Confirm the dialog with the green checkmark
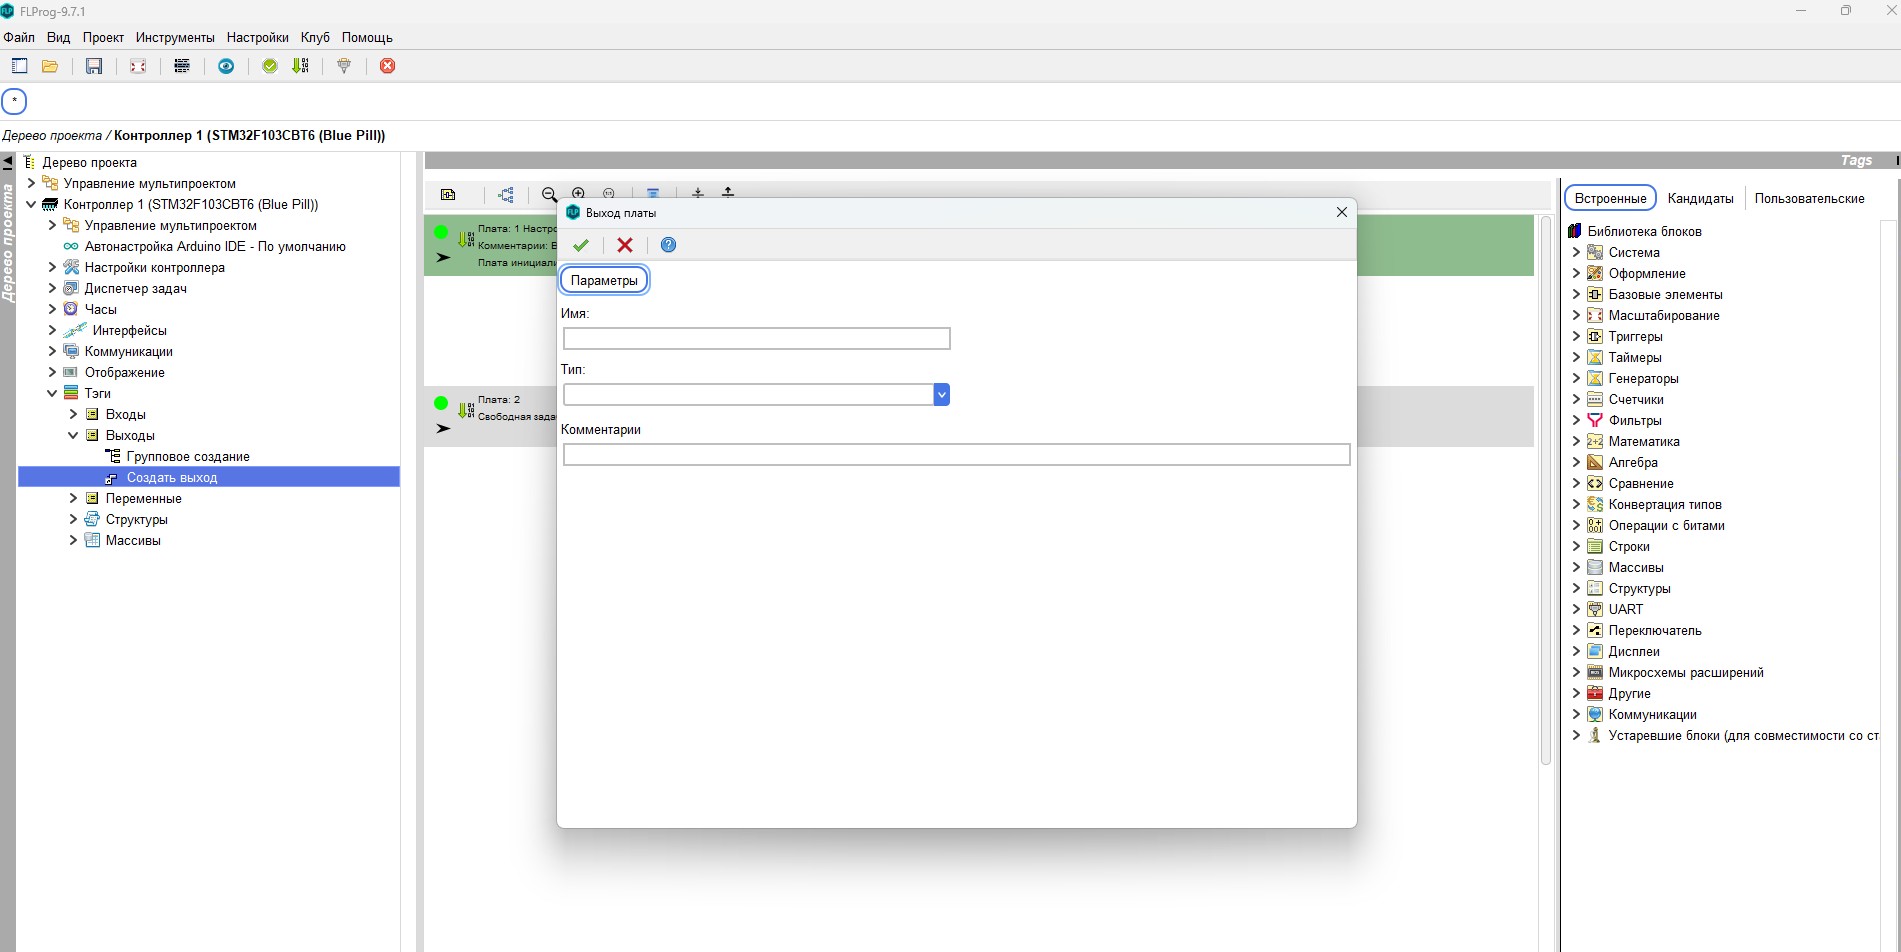1901x952 pixels. (x=581, y=245)
